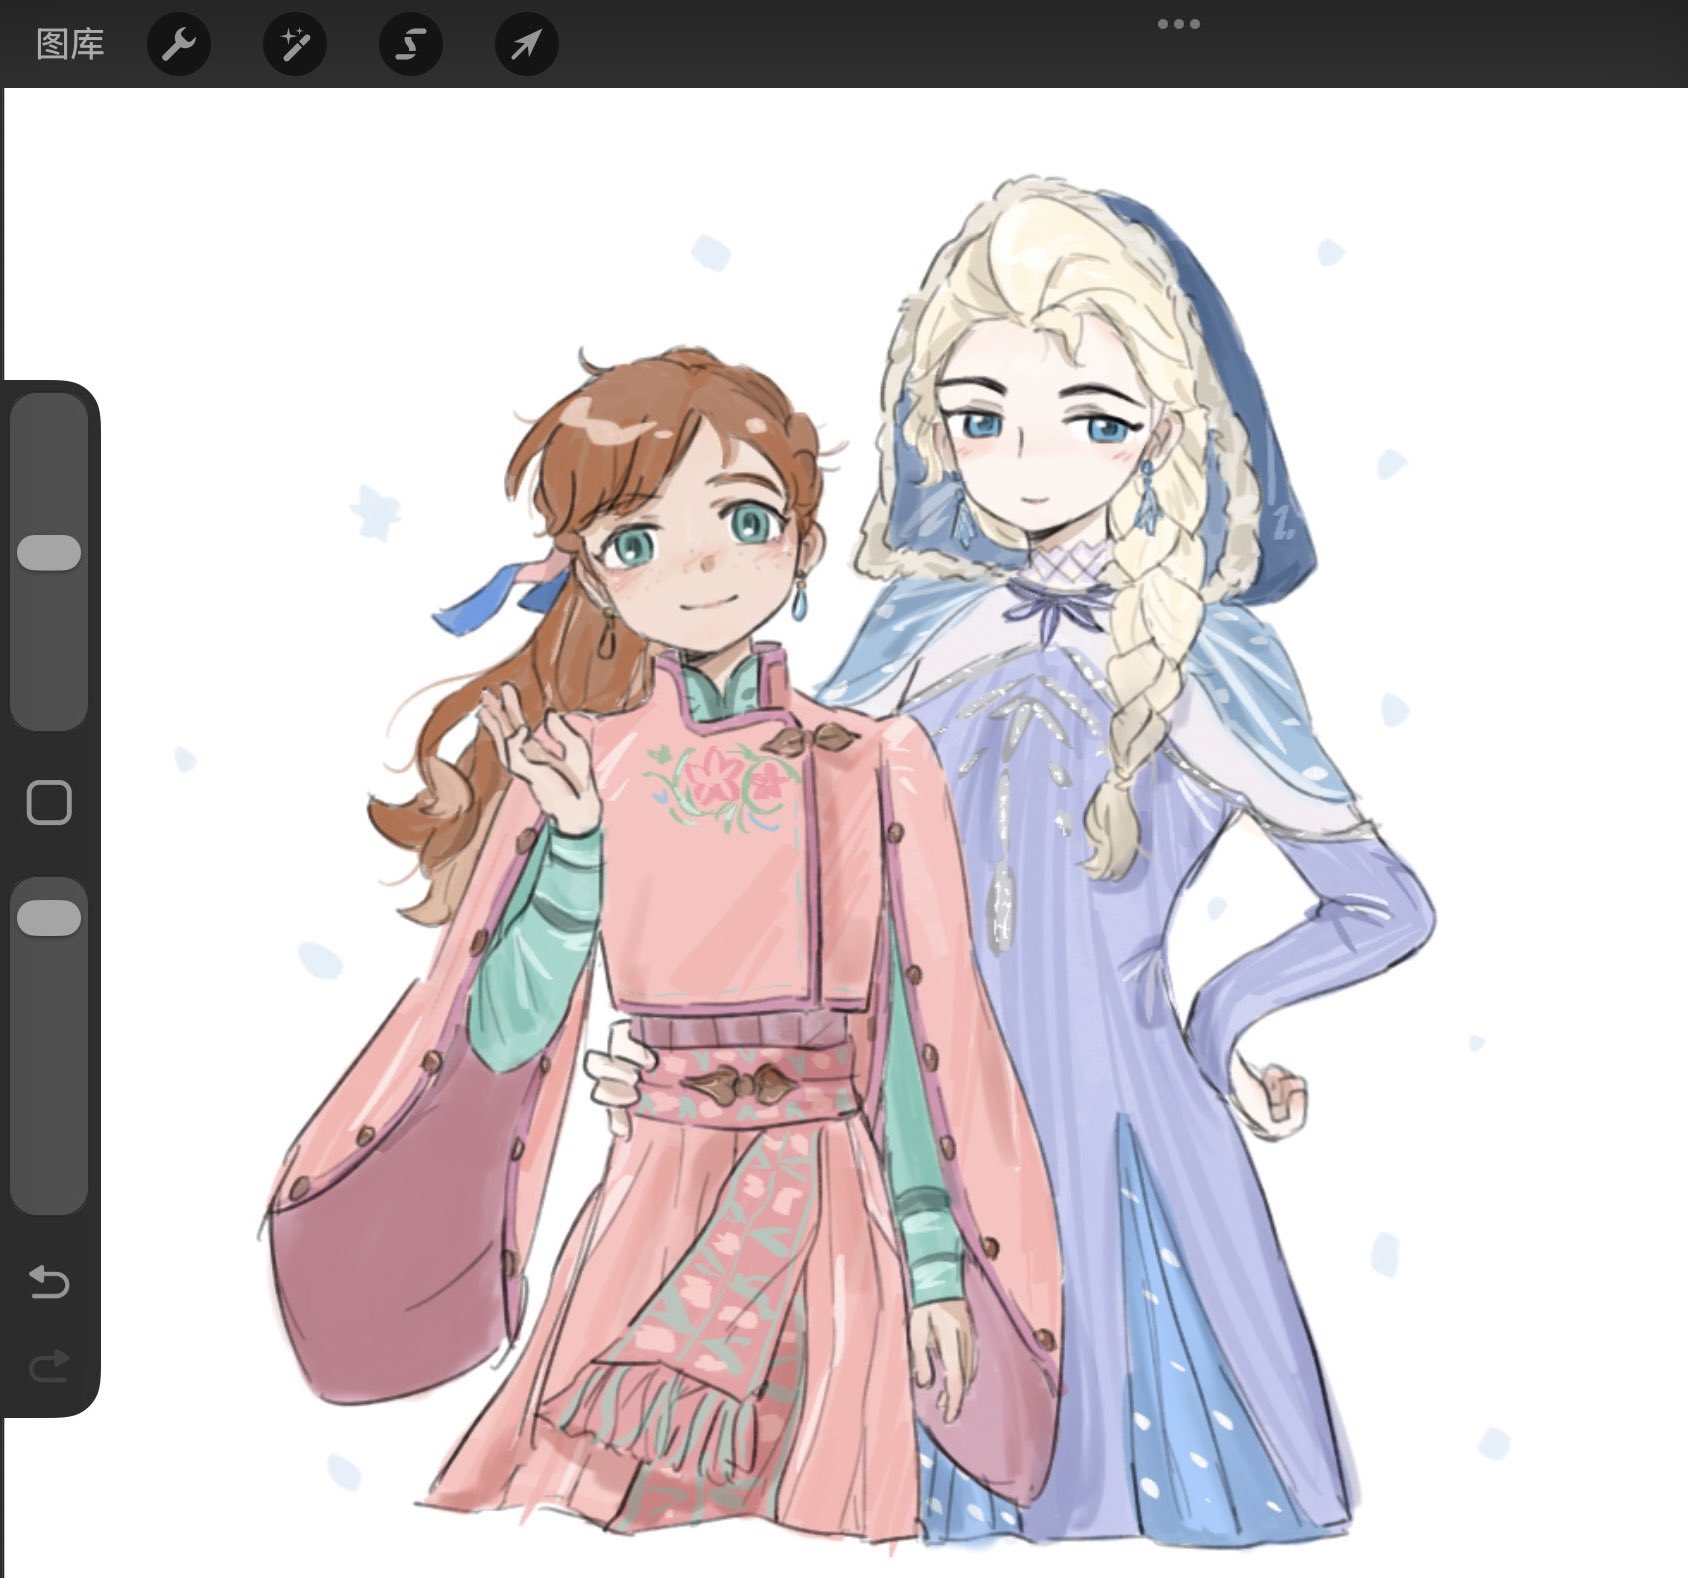Tap the three-dot multitasking menu
1688x1578 pixels.
(x=1179, y=24)
